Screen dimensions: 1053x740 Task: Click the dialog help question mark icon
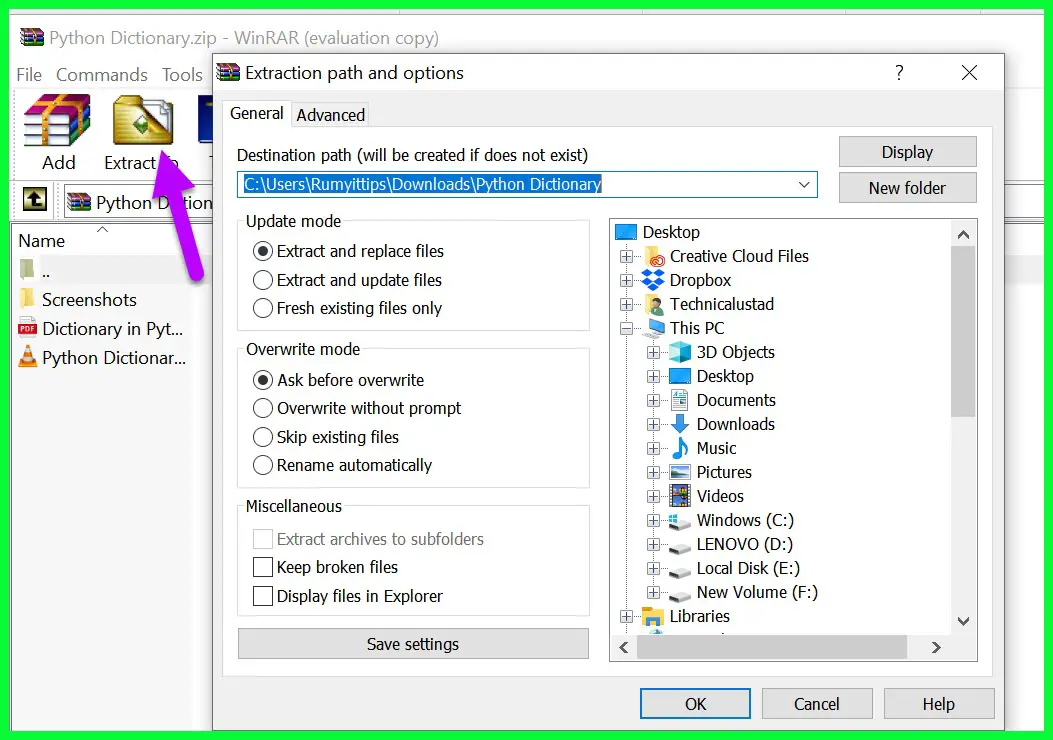click(x=899, y=73)
